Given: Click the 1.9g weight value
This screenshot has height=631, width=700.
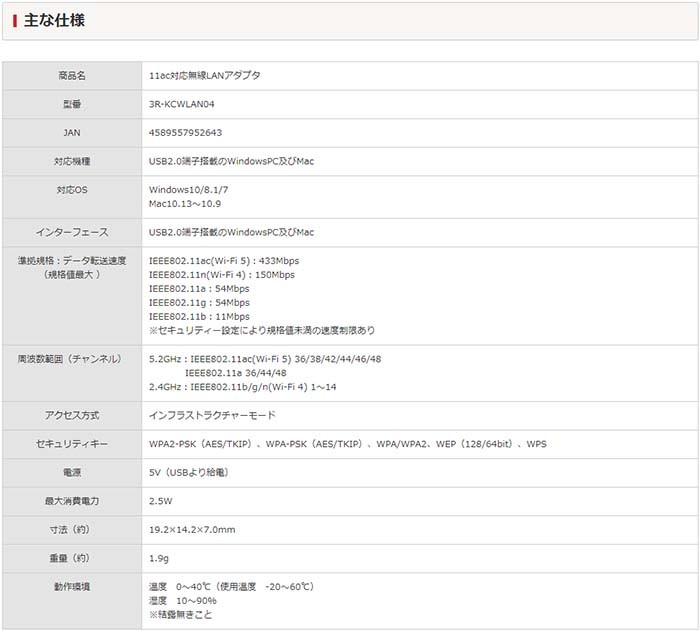Looking at the screenshot, I should pos(159,557).
